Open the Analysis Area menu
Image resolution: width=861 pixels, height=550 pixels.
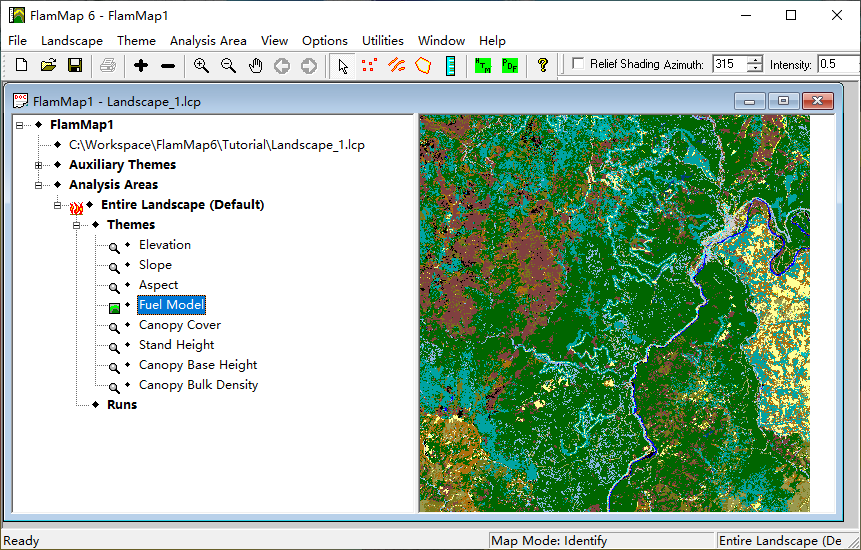(207, 41)
